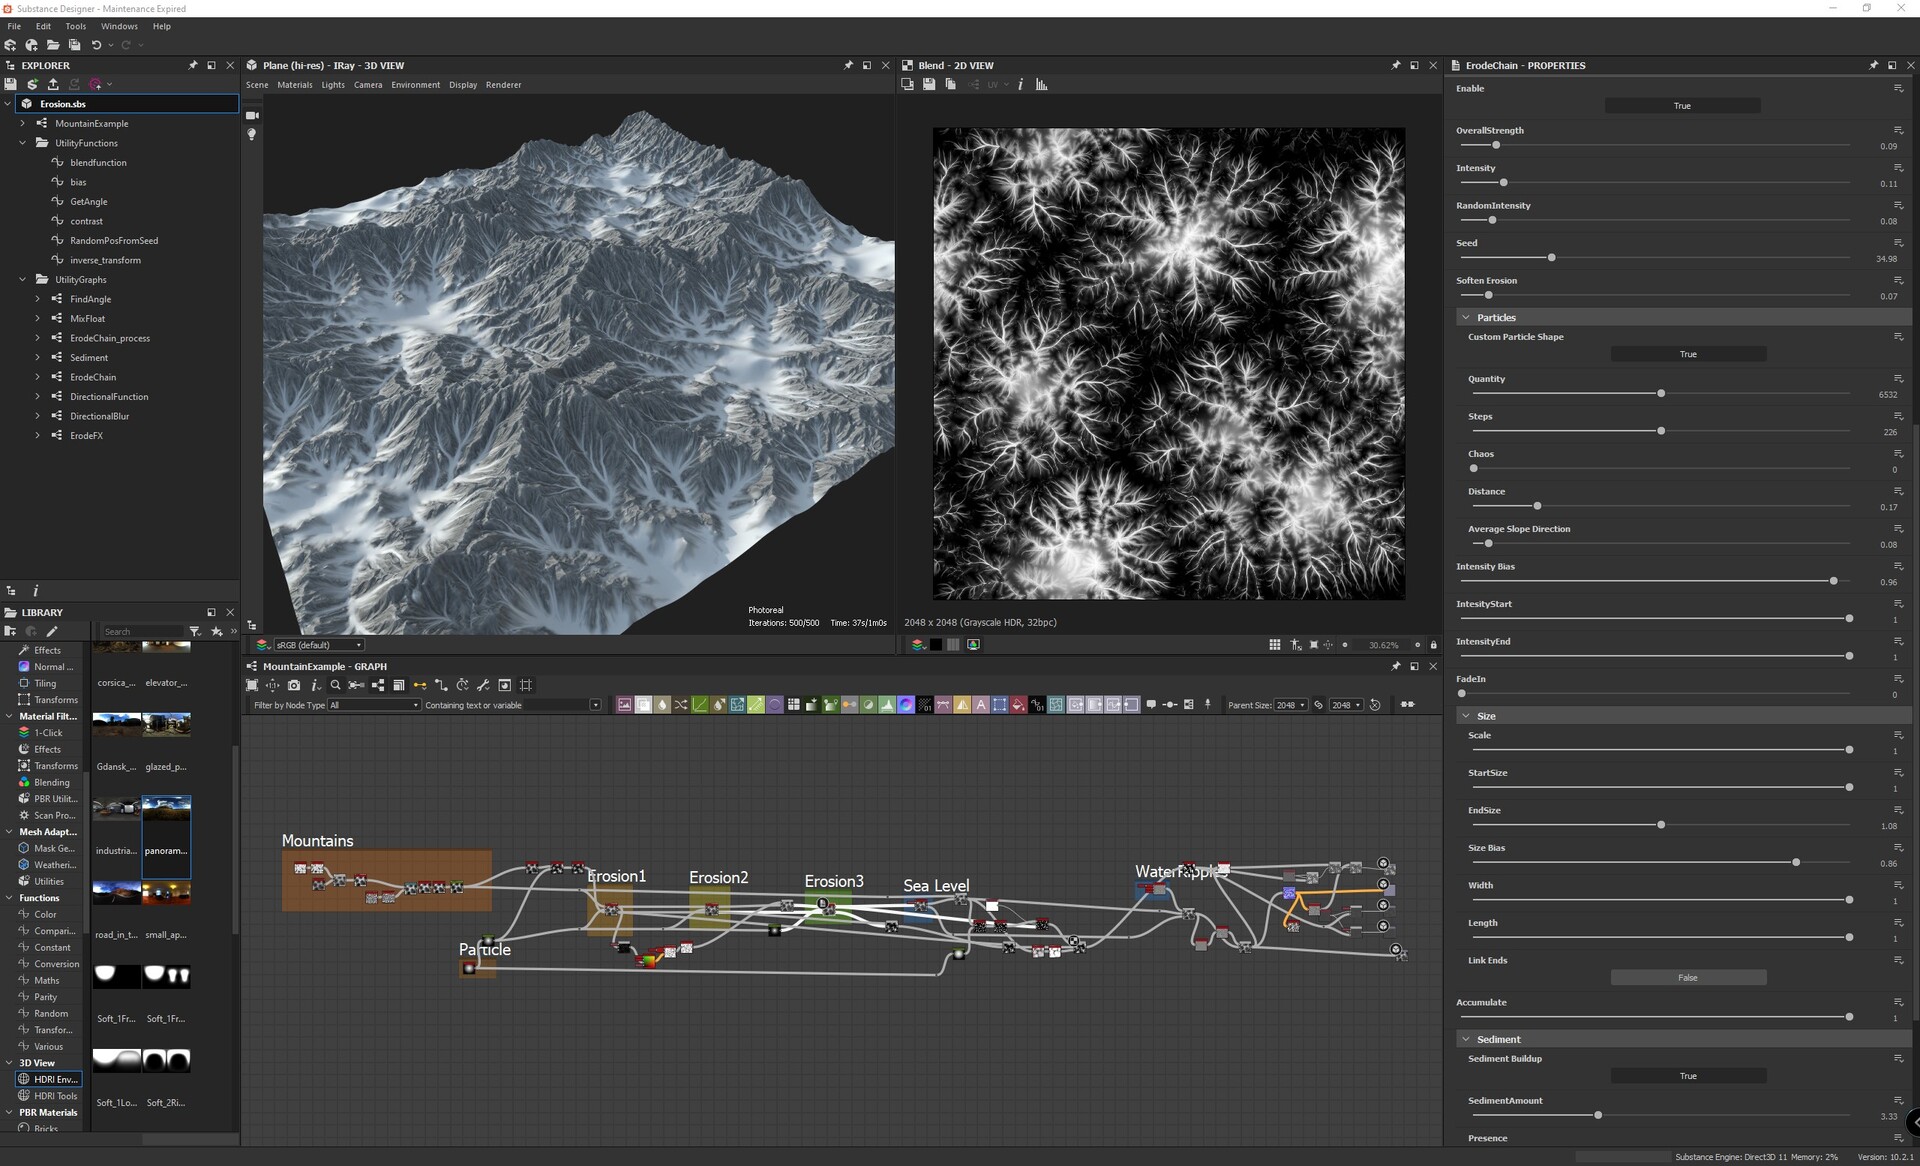Expand the MountainExample tree item
Viewport: 1920px width, 1166px height.
[22, 124]
